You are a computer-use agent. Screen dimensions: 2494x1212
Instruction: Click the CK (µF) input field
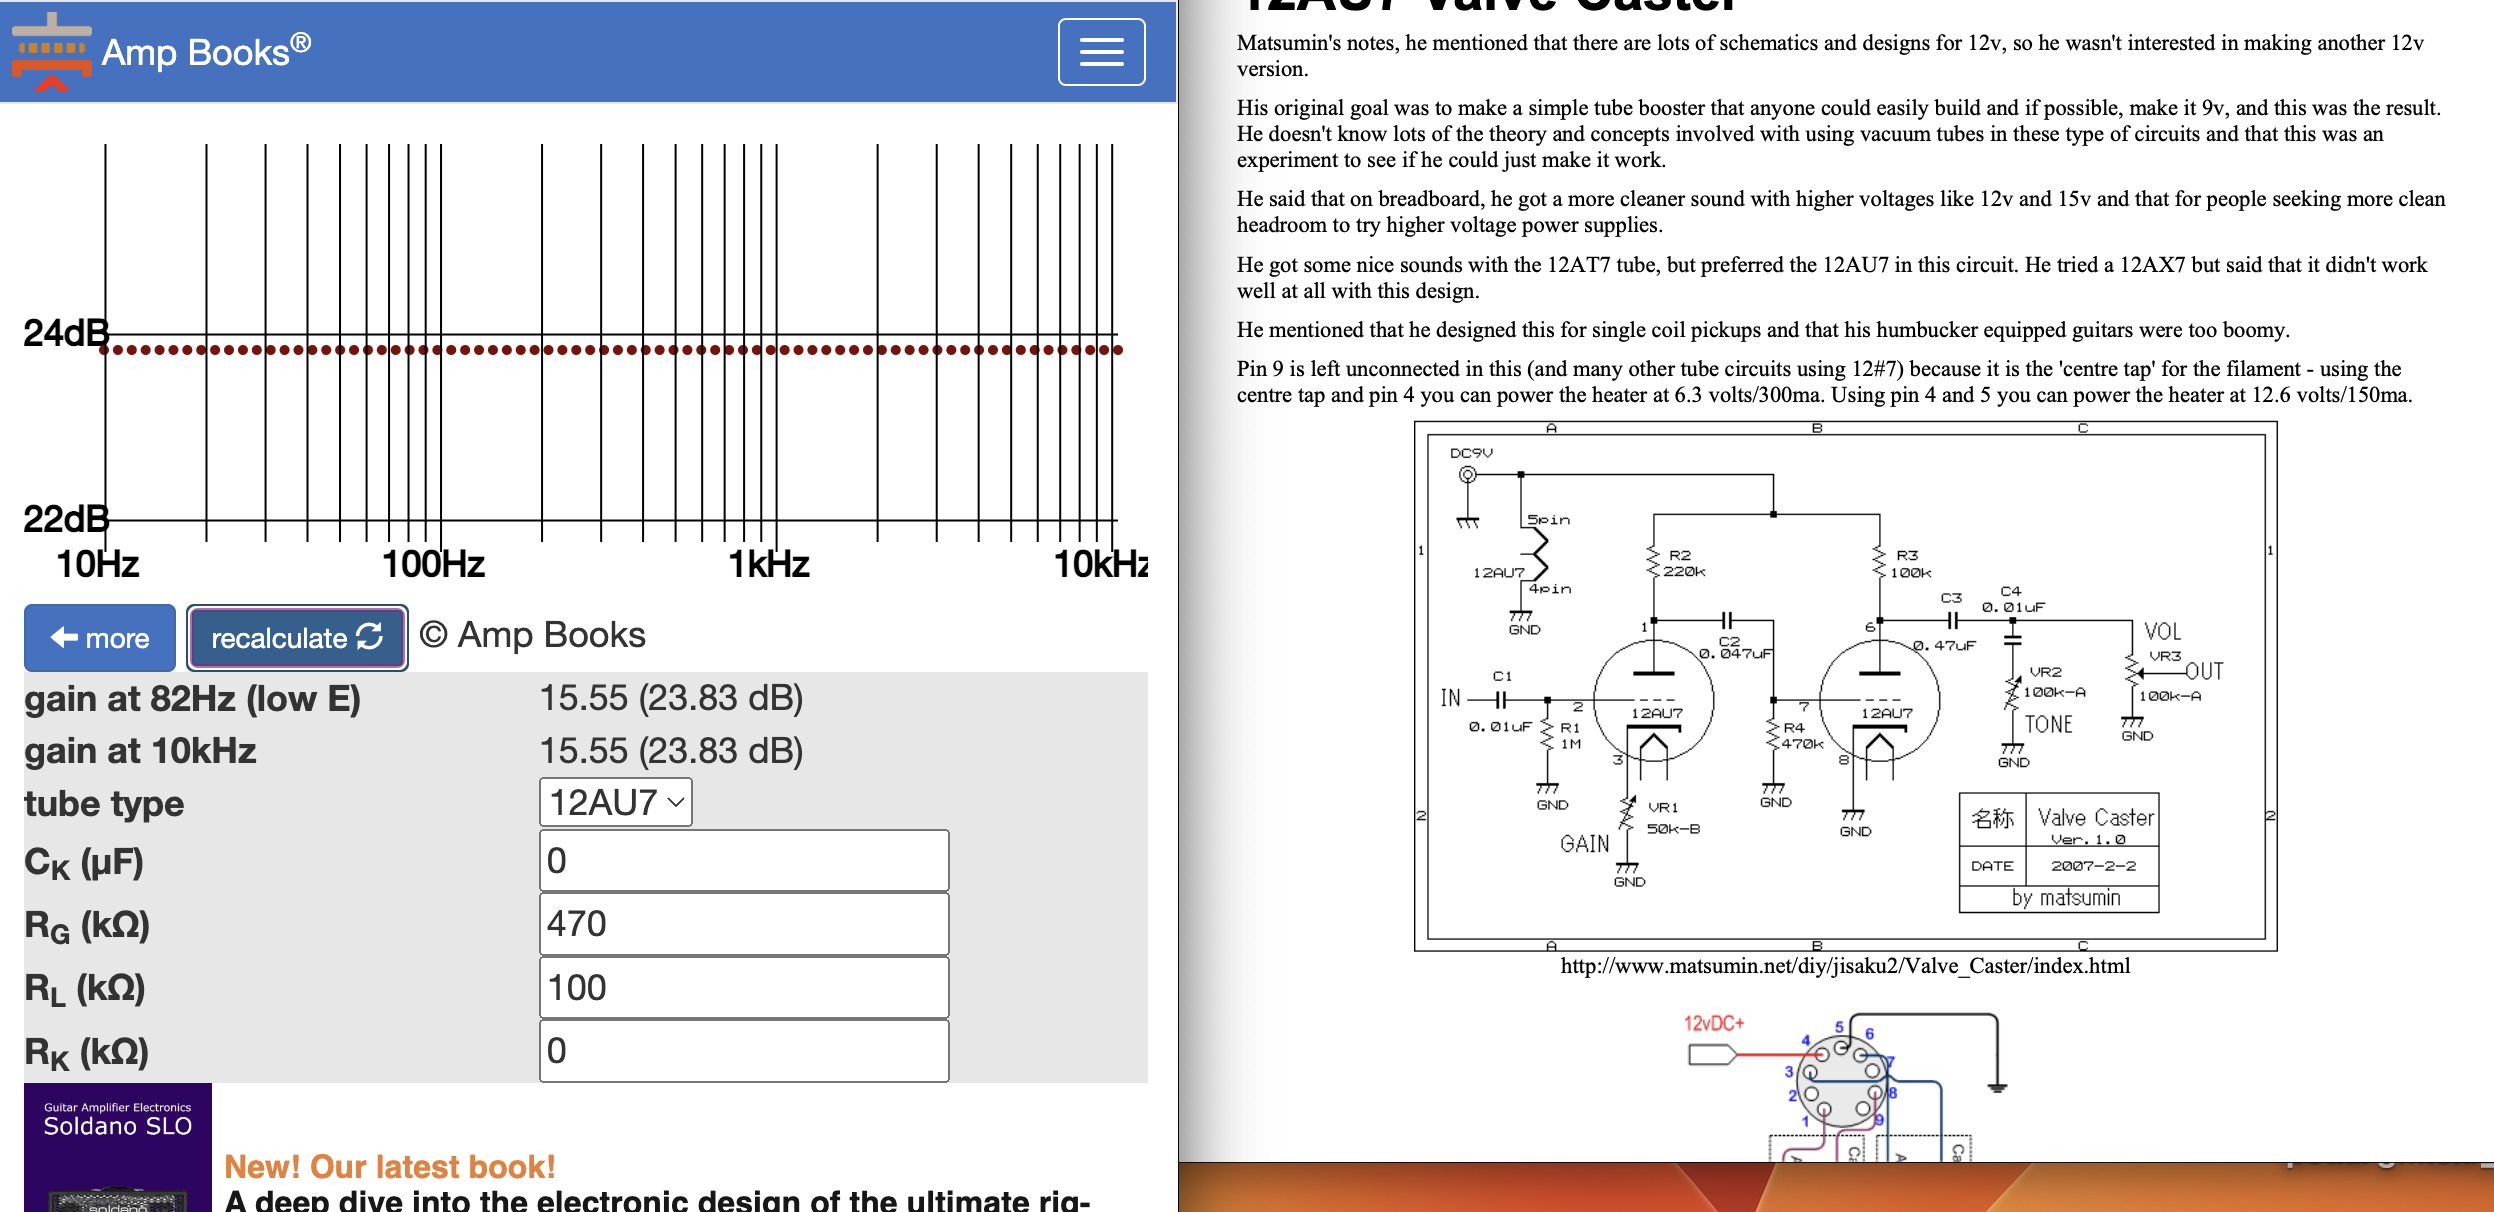coord(743,861)
